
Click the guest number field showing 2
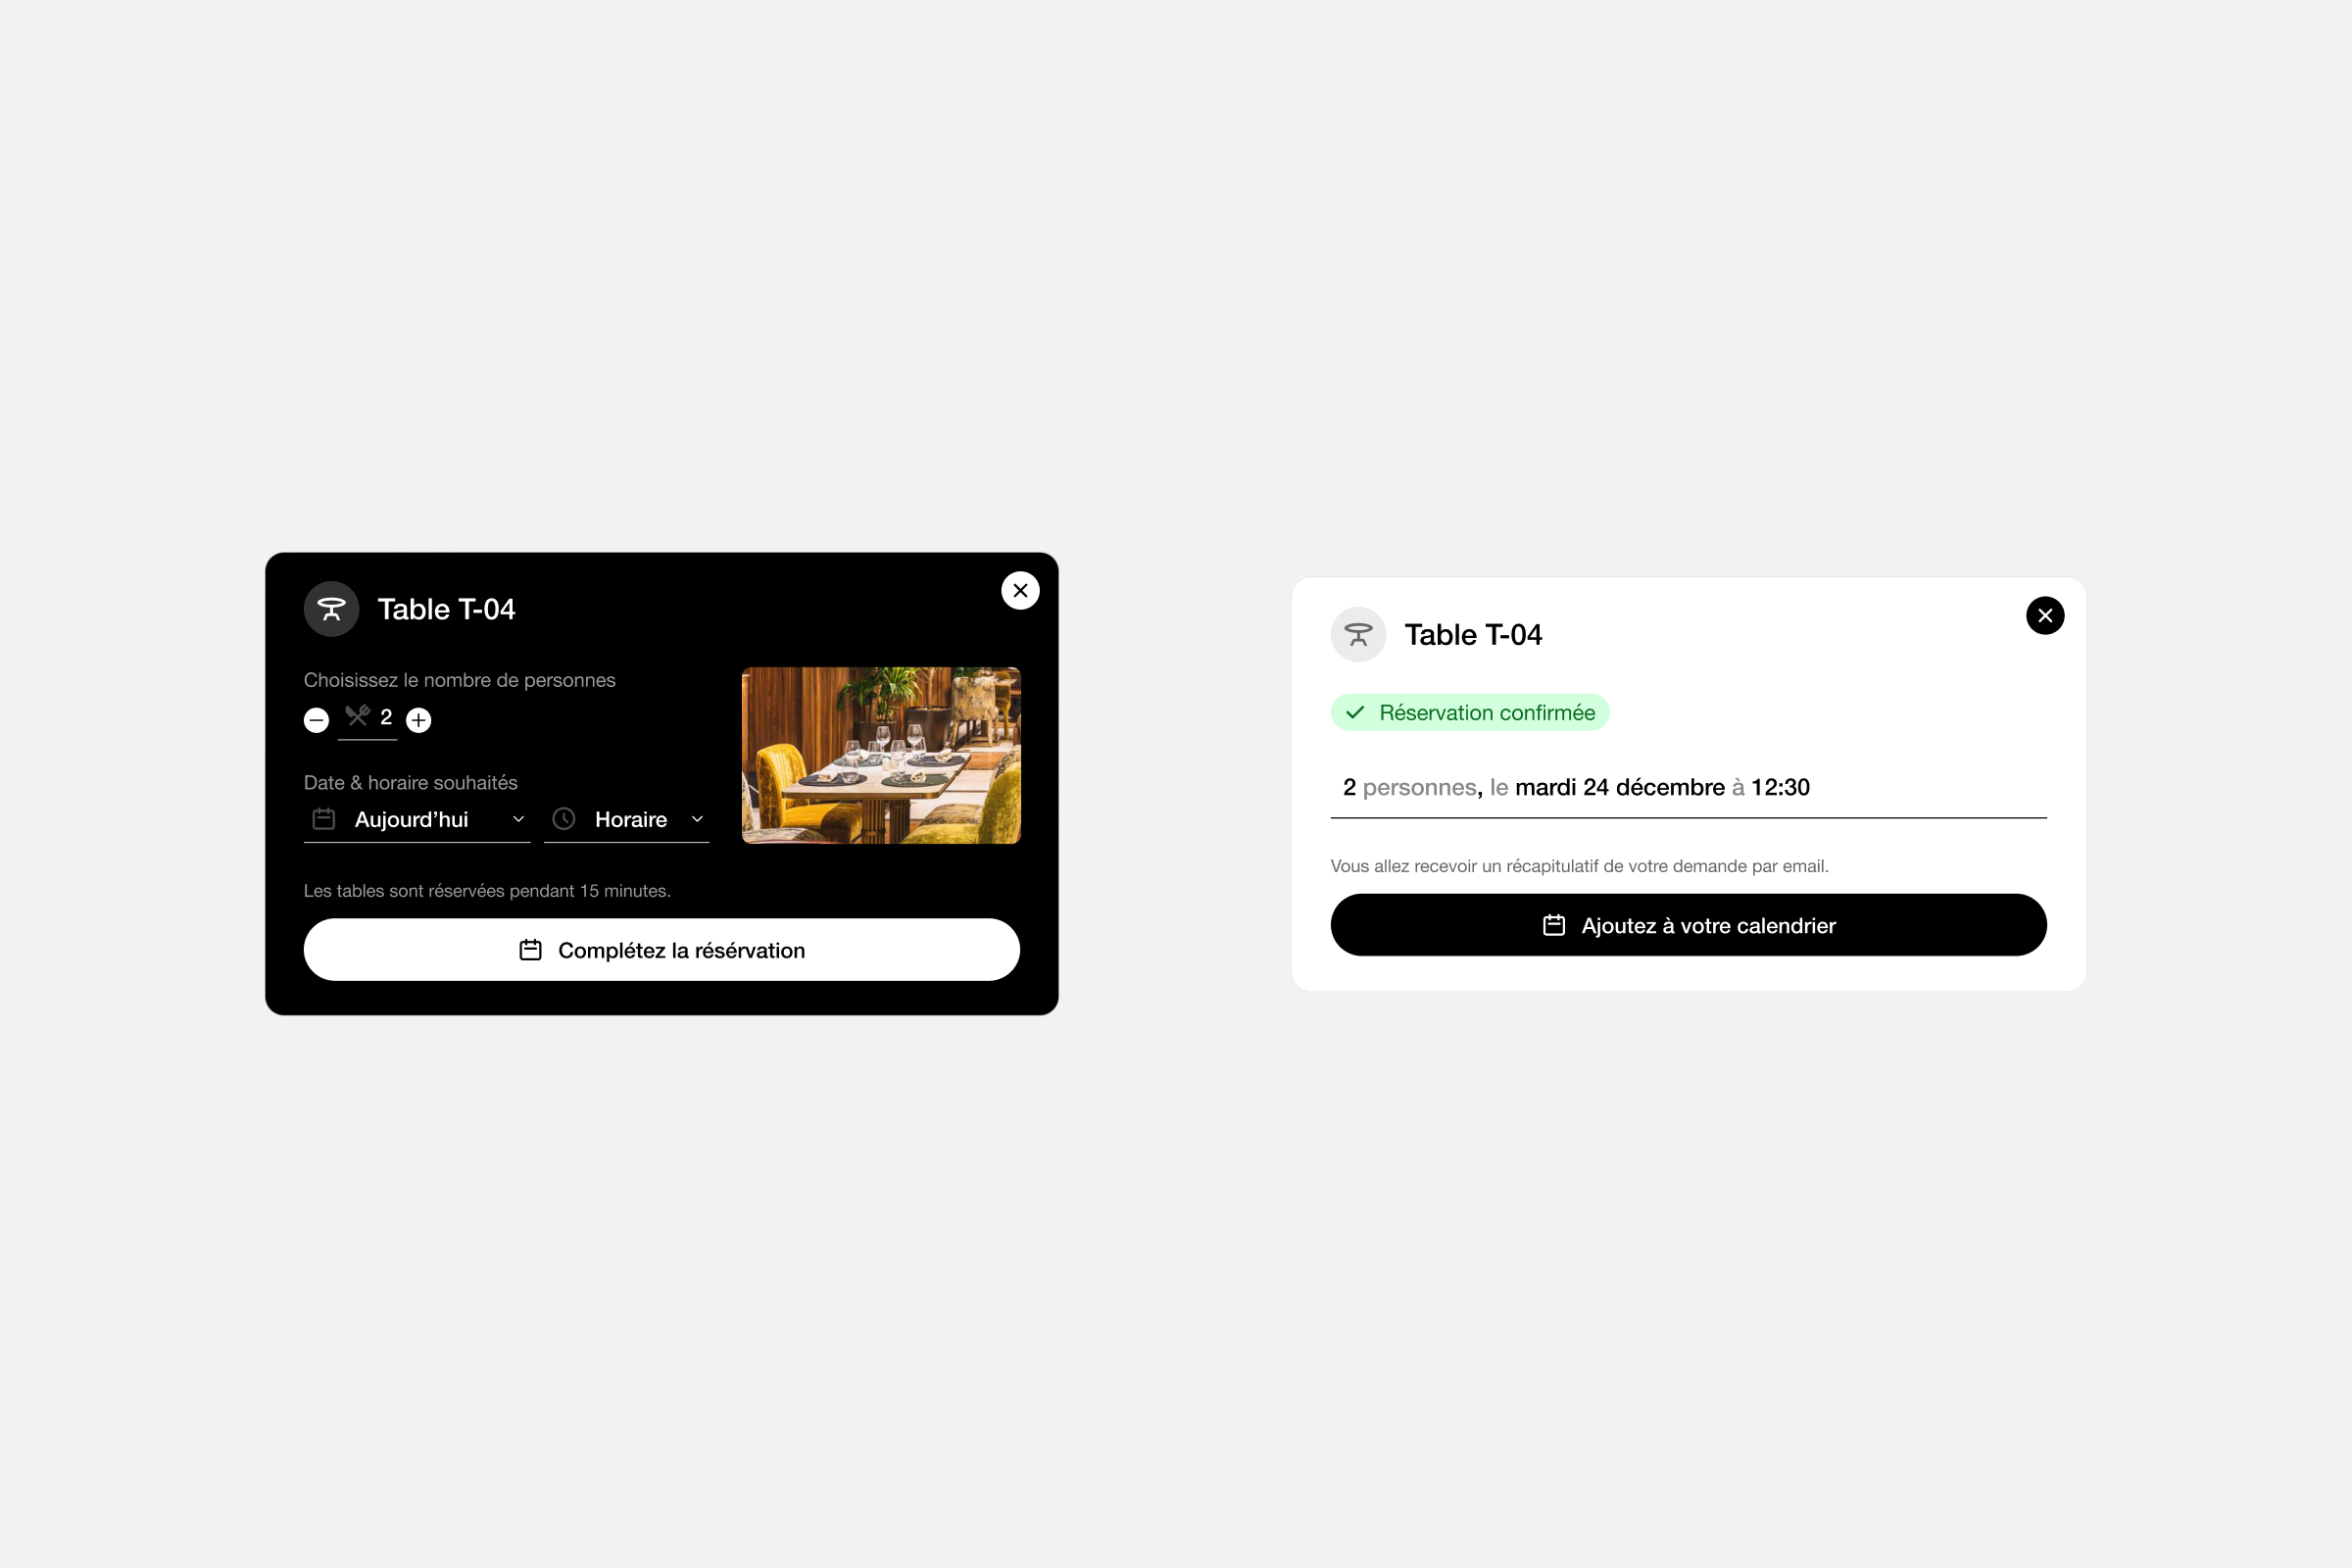(x=368, y=719)
